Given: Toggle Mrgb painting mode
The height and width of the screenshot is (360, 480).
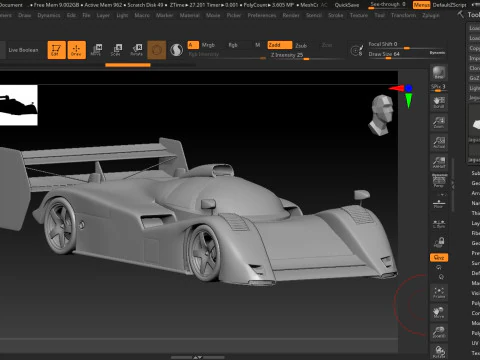Looking at the screenshot, I should coord(208,45).
